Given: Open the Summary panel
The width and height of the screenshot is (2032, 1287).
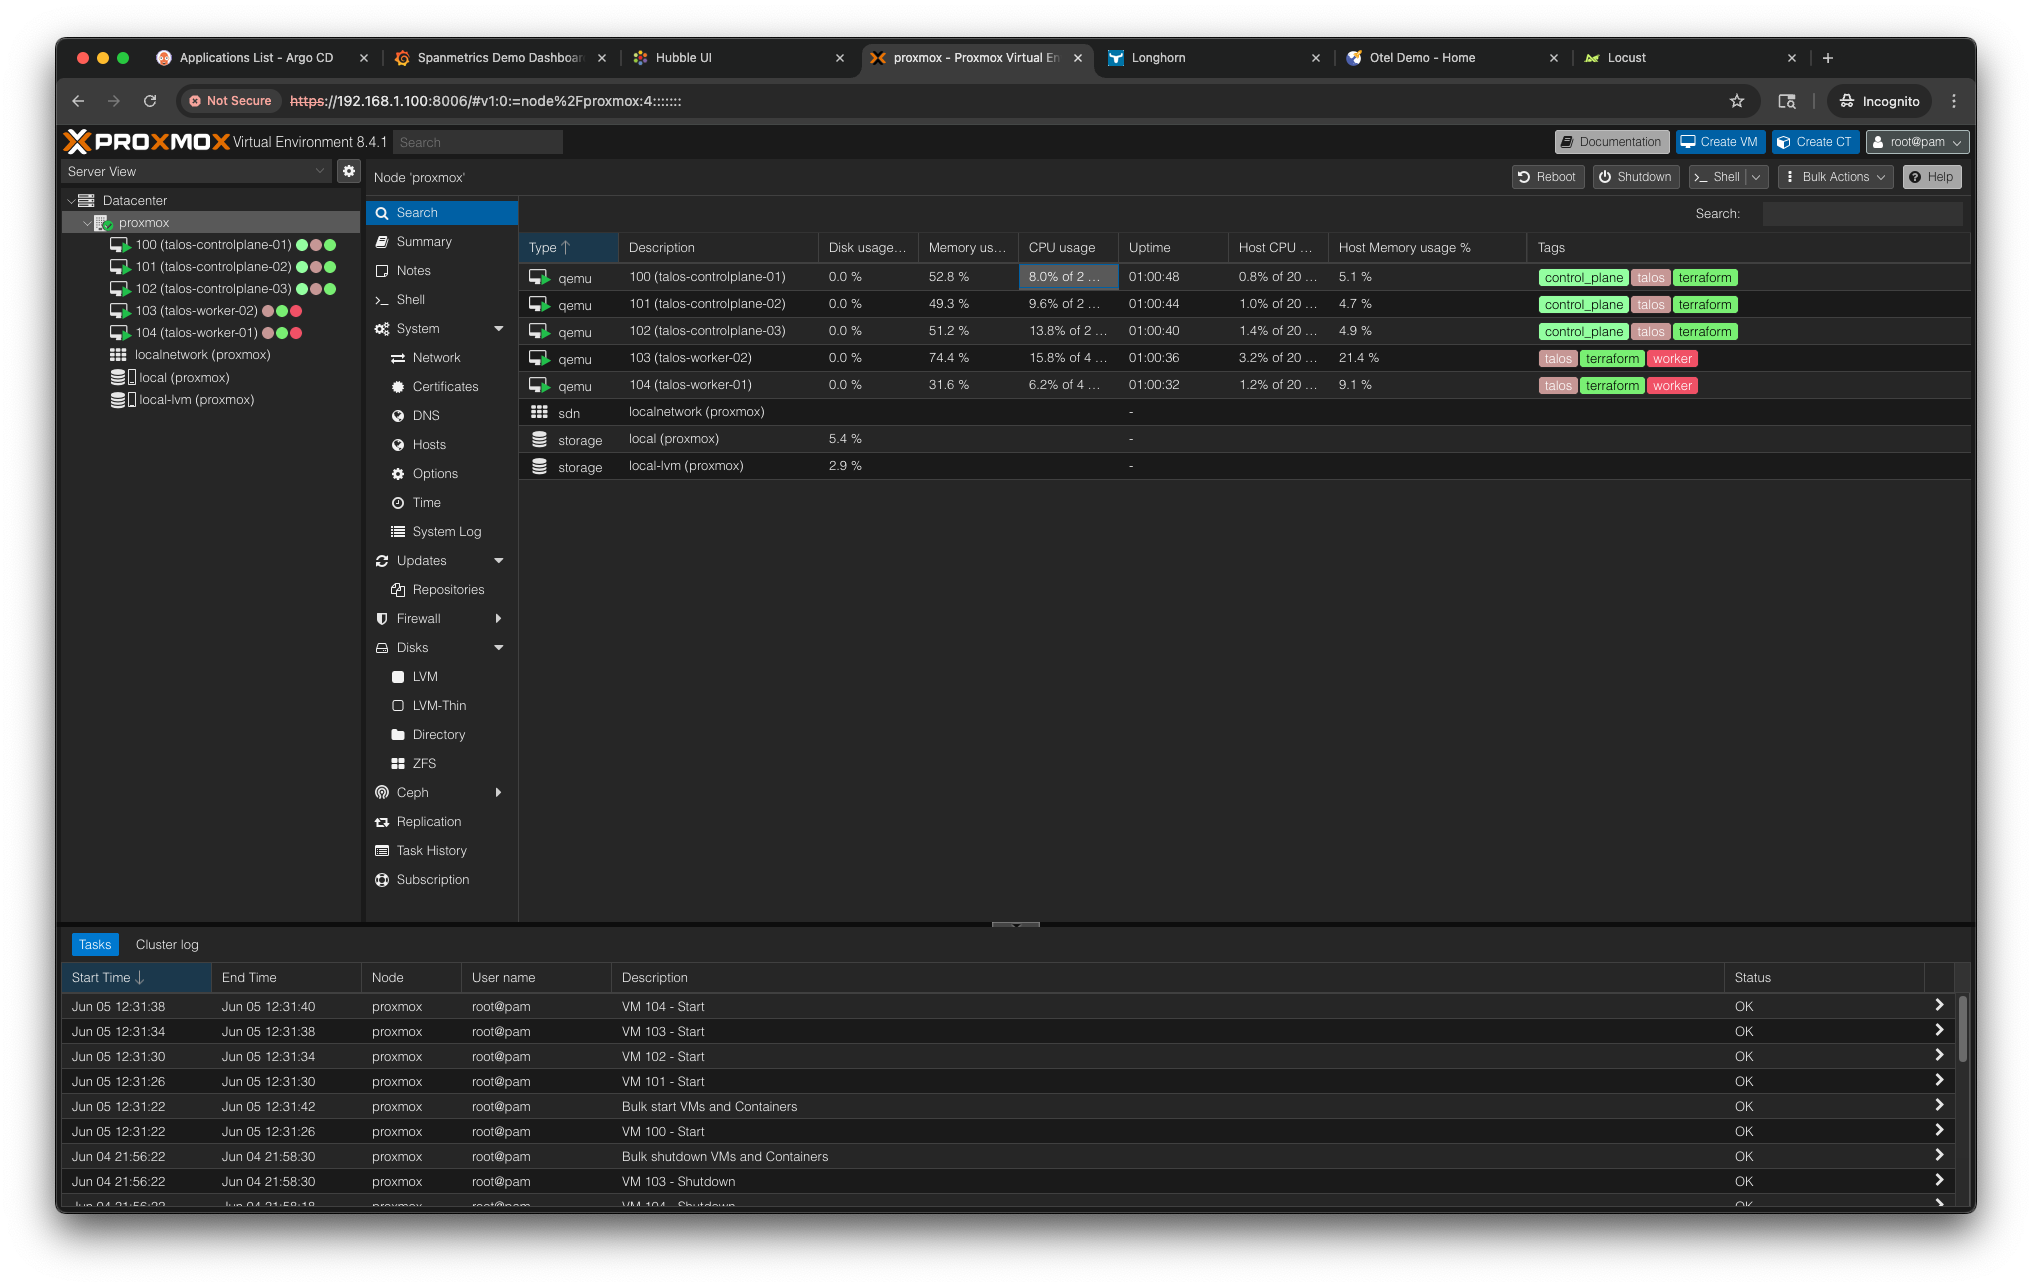Looking at the screenshot, I should 442,242.
